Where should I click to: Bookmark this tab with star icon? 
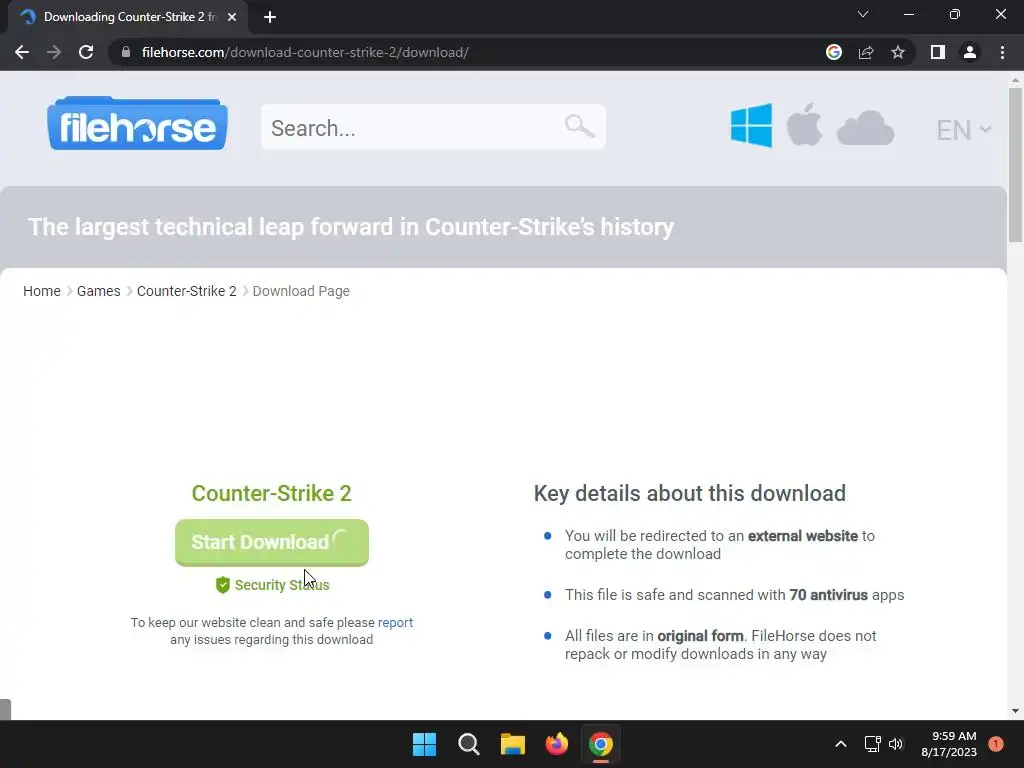(898, 52)
